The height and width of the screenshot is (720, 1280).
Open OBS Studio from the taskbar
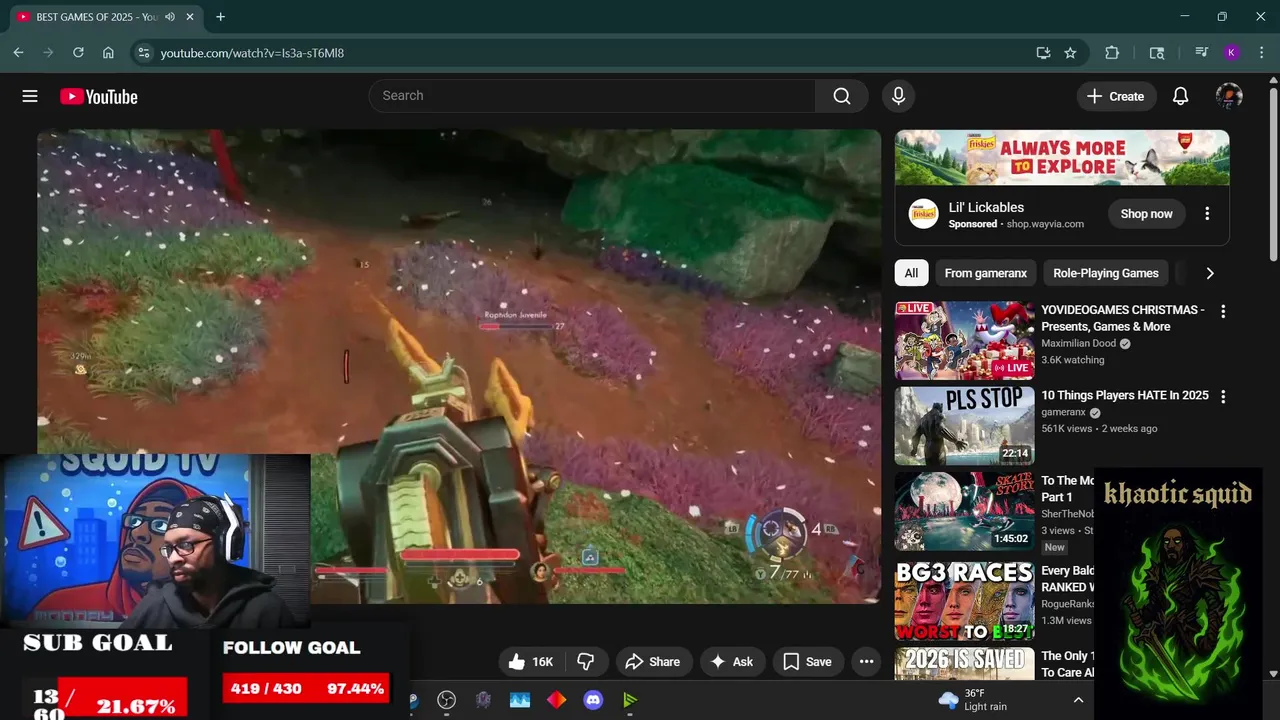click(446, 700)
